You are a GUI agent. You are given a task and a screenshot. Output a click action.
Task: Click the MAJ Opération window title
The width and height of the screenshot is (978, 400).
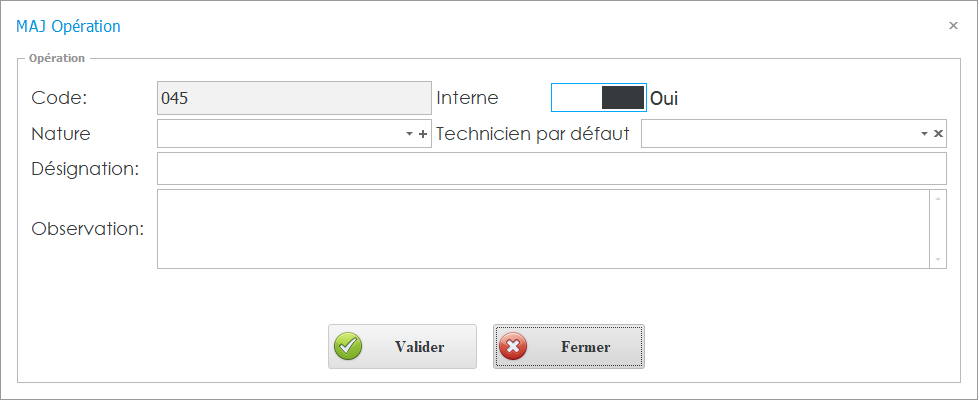[68, 26]
